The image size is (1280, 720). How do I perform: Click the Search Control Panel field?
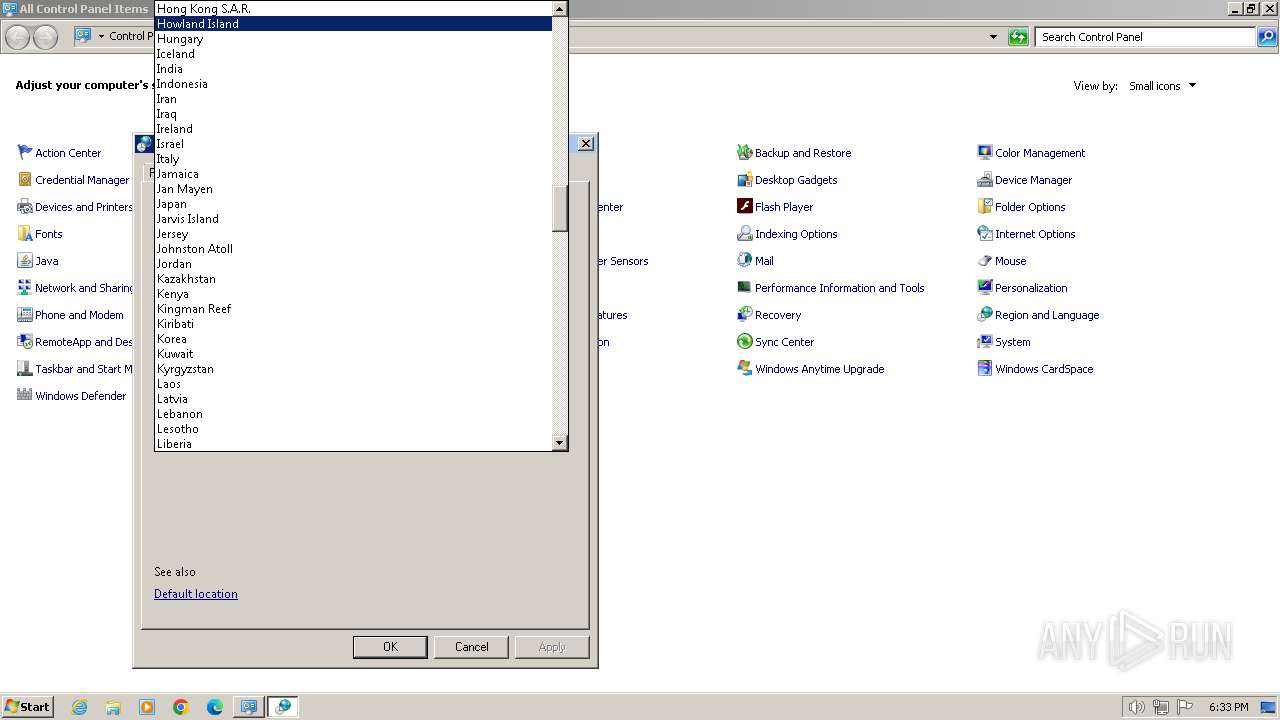1145,37
